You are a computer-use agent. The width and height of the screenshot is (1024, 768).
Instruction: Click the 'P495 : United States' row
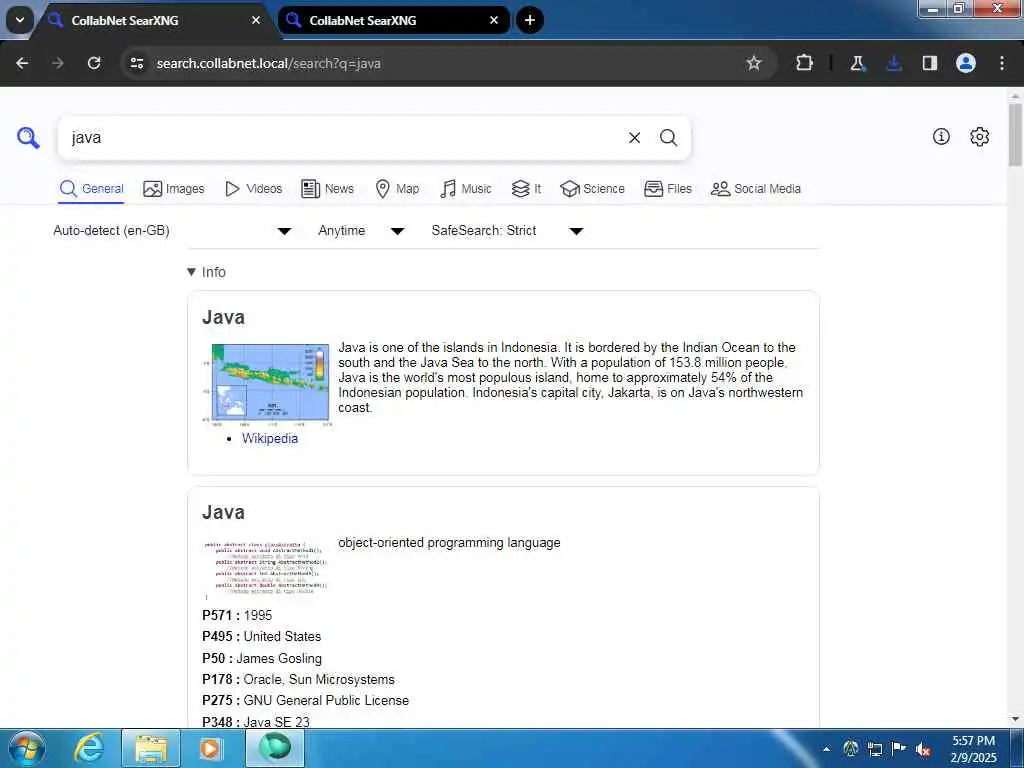click(x=262, y=637)
